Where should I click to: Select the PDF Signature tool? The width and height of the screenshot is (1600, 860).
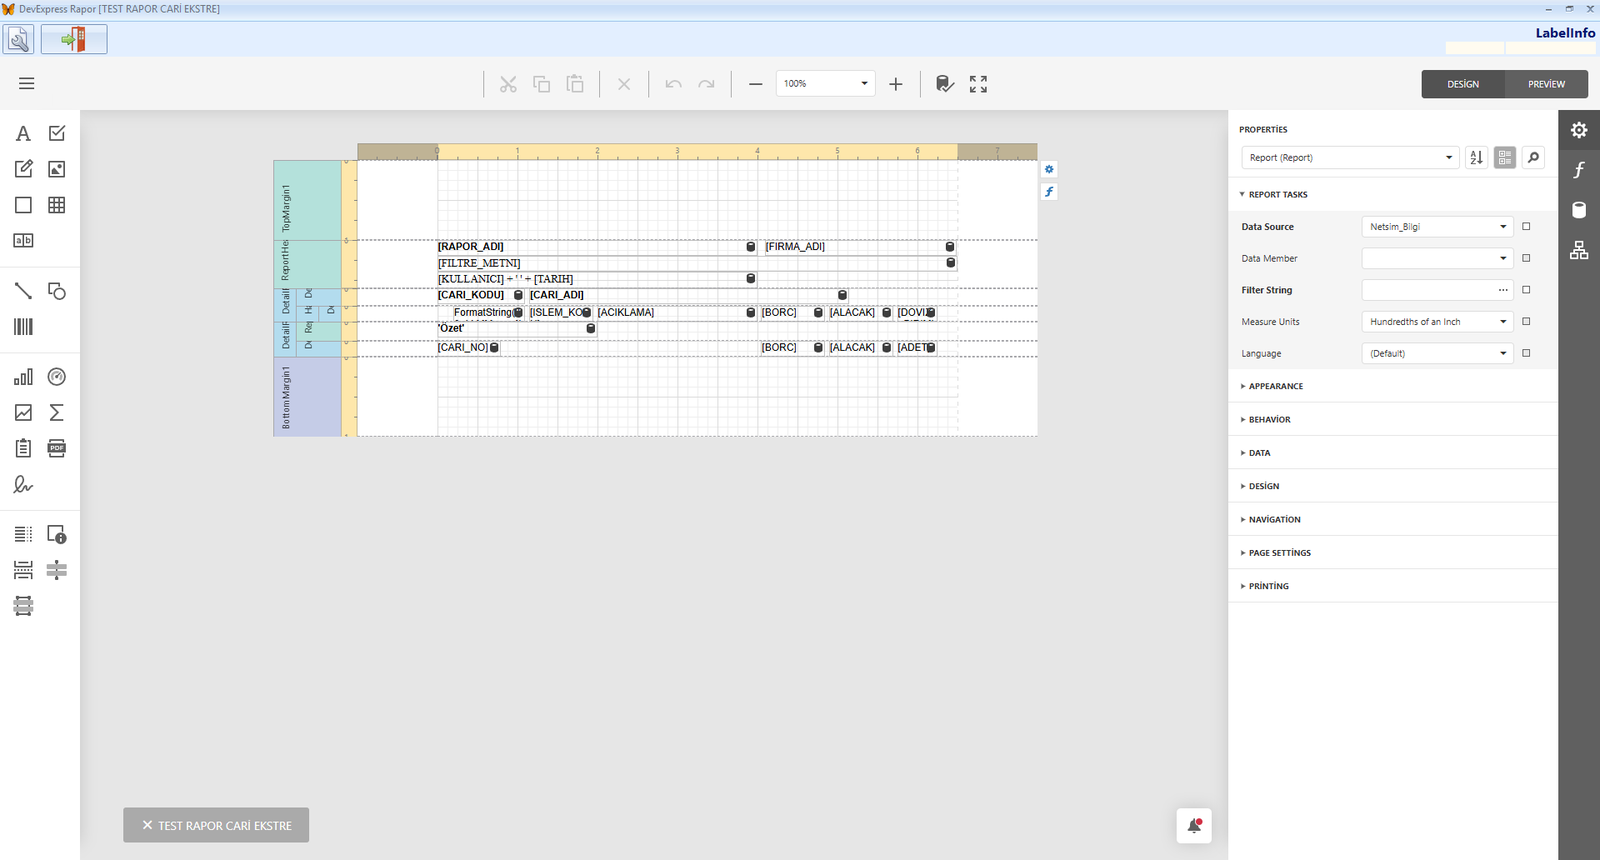(23, 485)
